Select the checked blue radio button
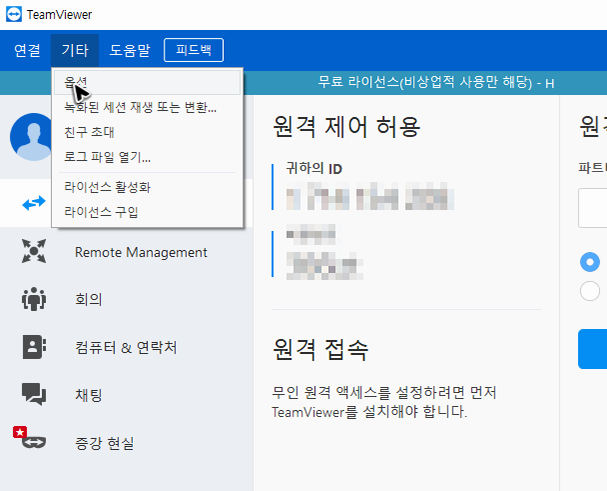Image resolution: width=607 pixels, height=491 pixels. tap(590, 262)
